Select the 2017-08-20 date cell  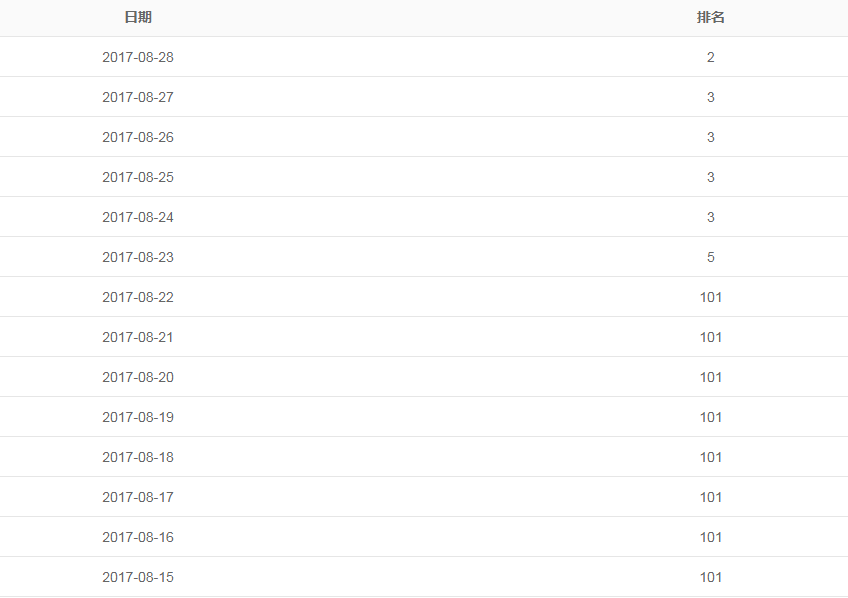[138, 377]
